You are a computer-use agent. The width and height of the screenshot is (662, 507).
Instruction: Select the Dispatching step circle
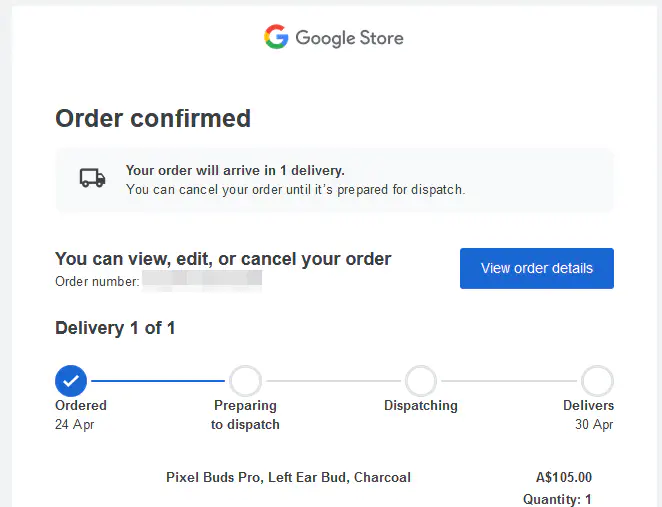[x=421, y=381]
